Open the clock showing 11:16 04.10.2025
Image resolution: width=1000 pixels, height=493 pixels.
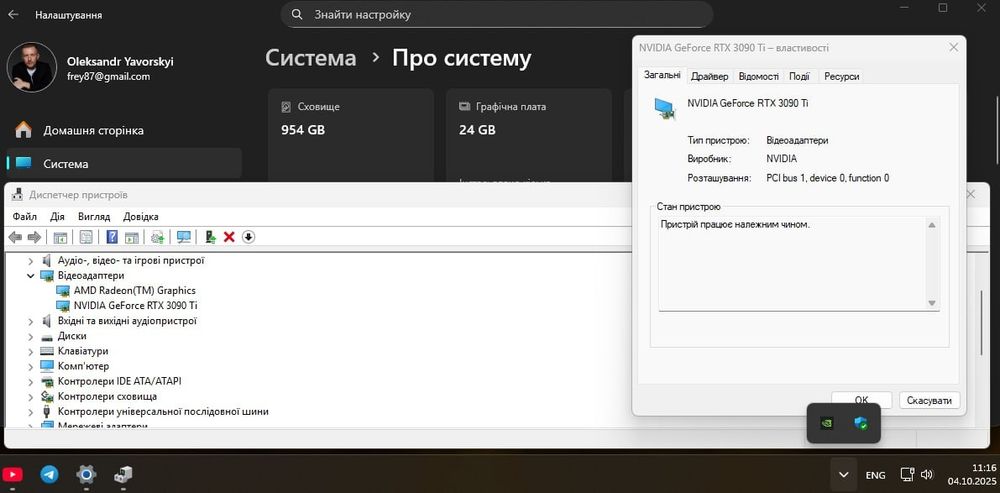point(973,475)
